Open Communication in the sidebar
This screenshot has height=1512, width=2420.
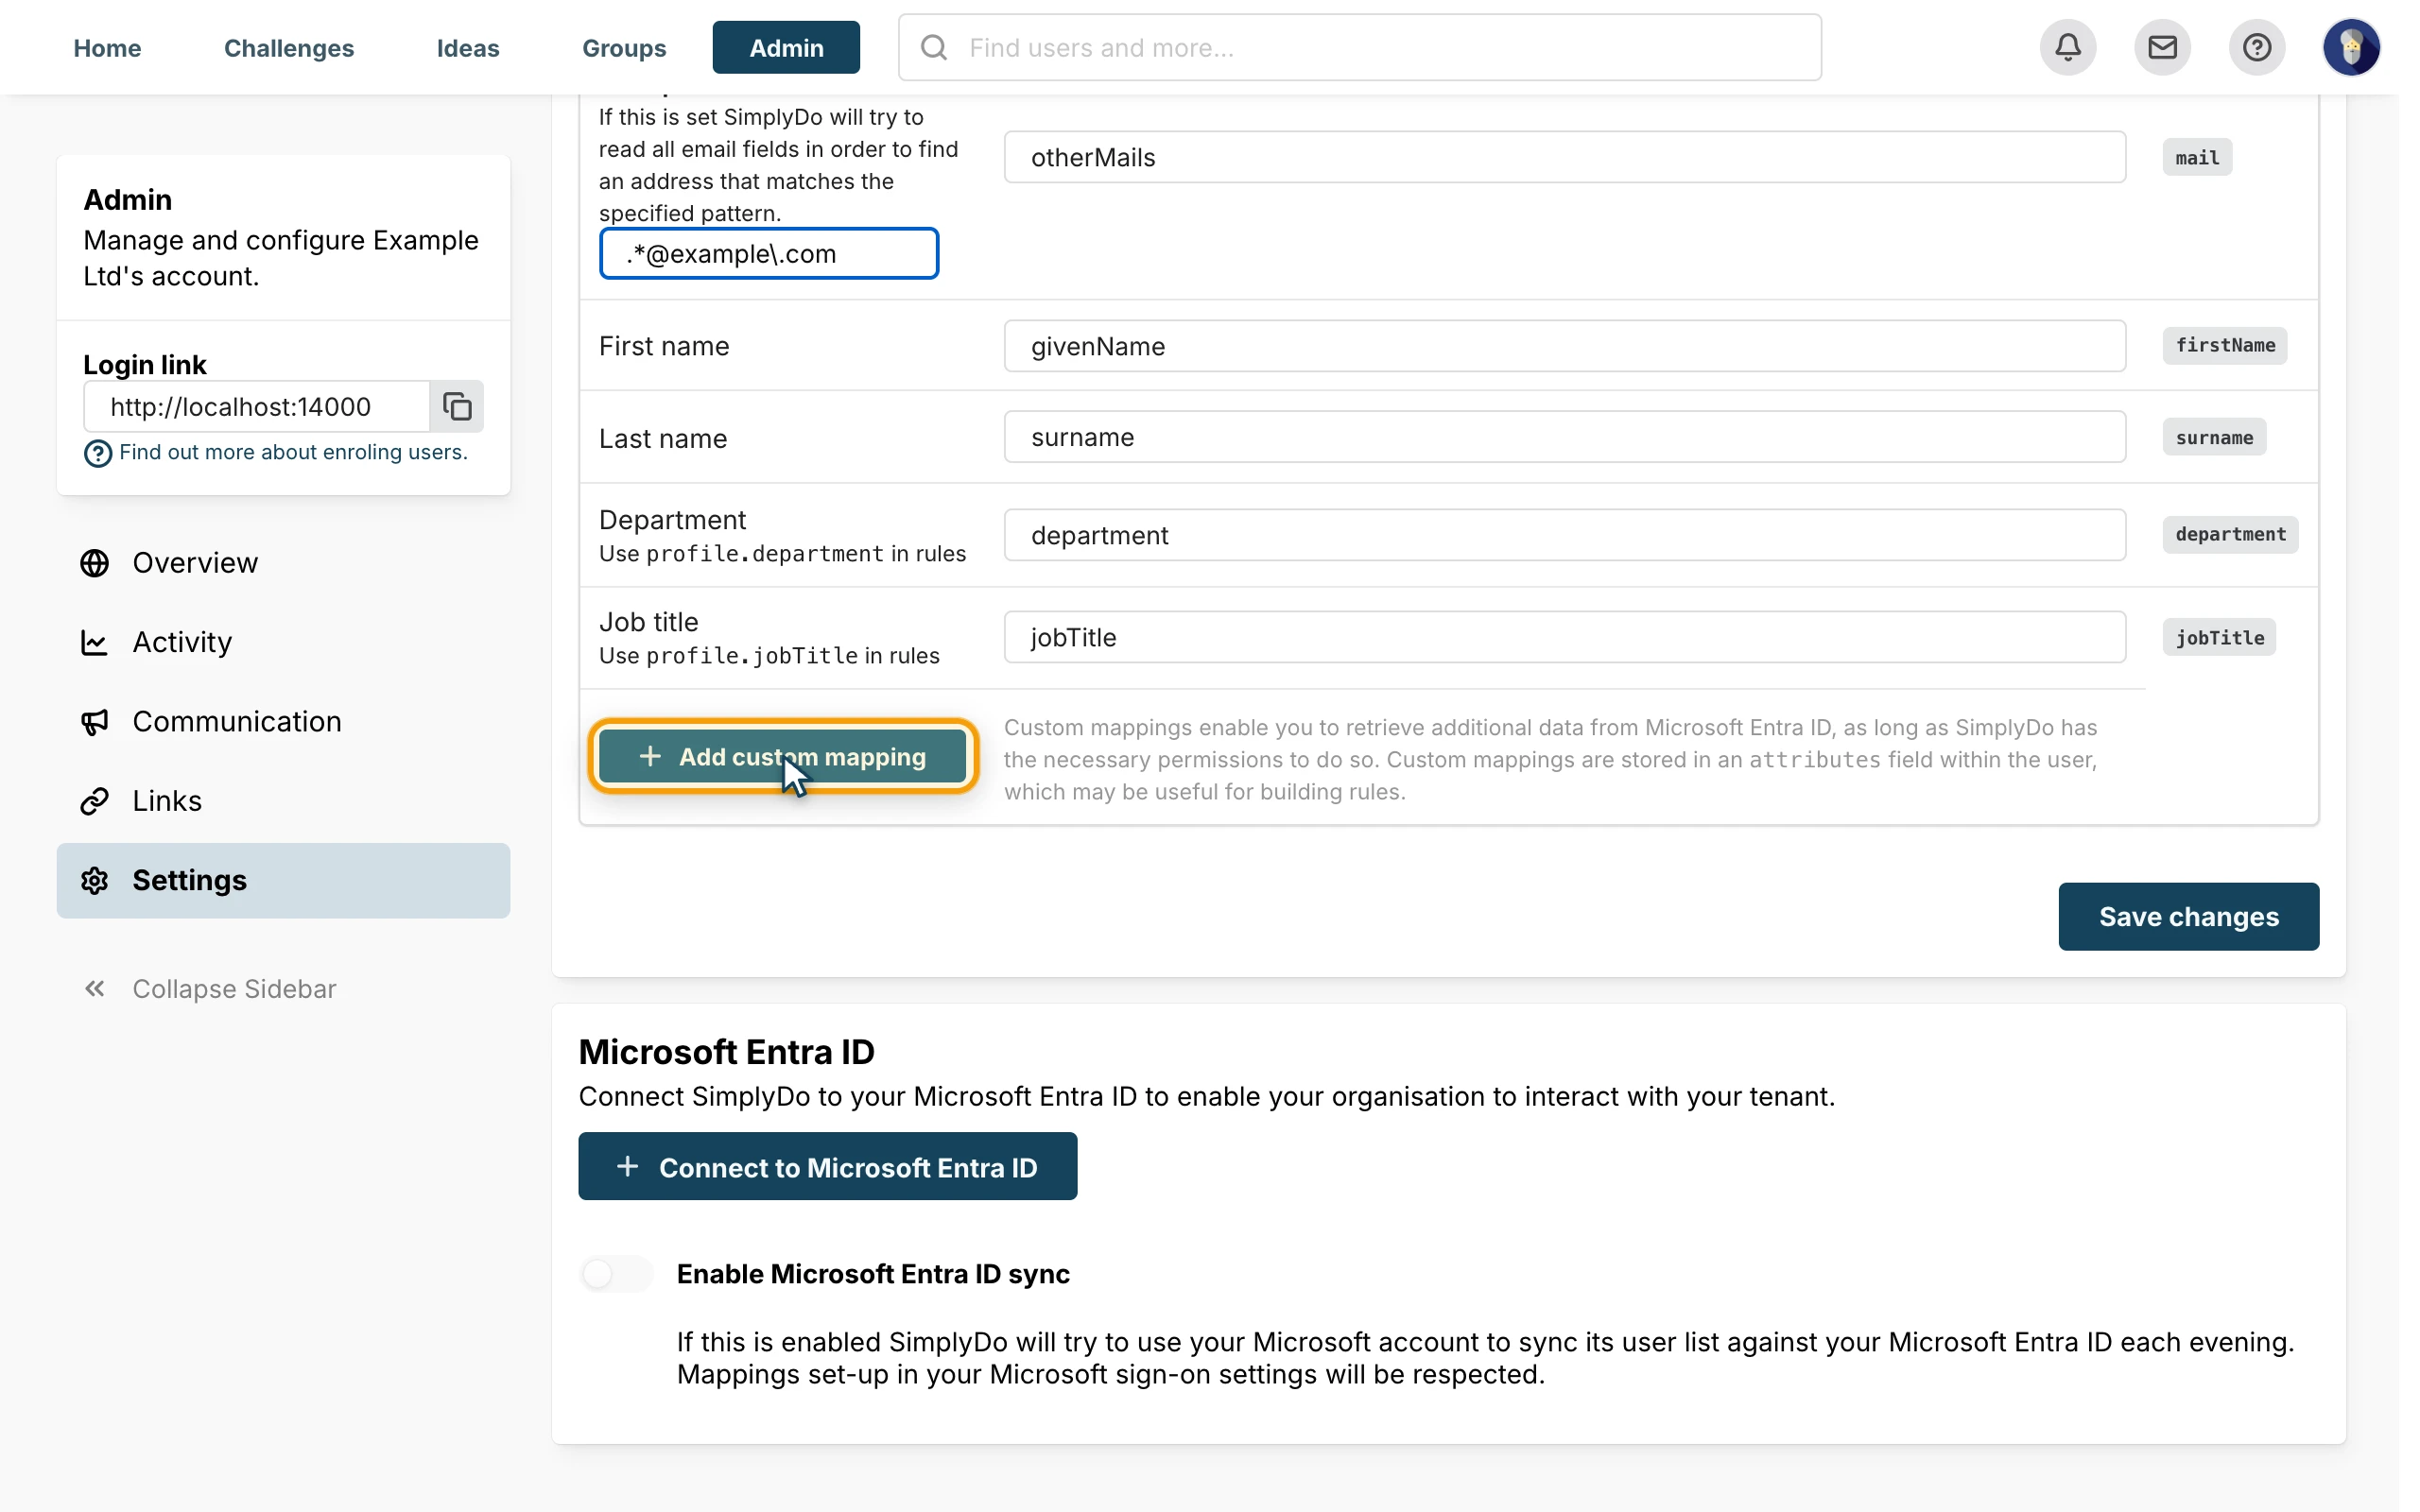tap(283, 721)
